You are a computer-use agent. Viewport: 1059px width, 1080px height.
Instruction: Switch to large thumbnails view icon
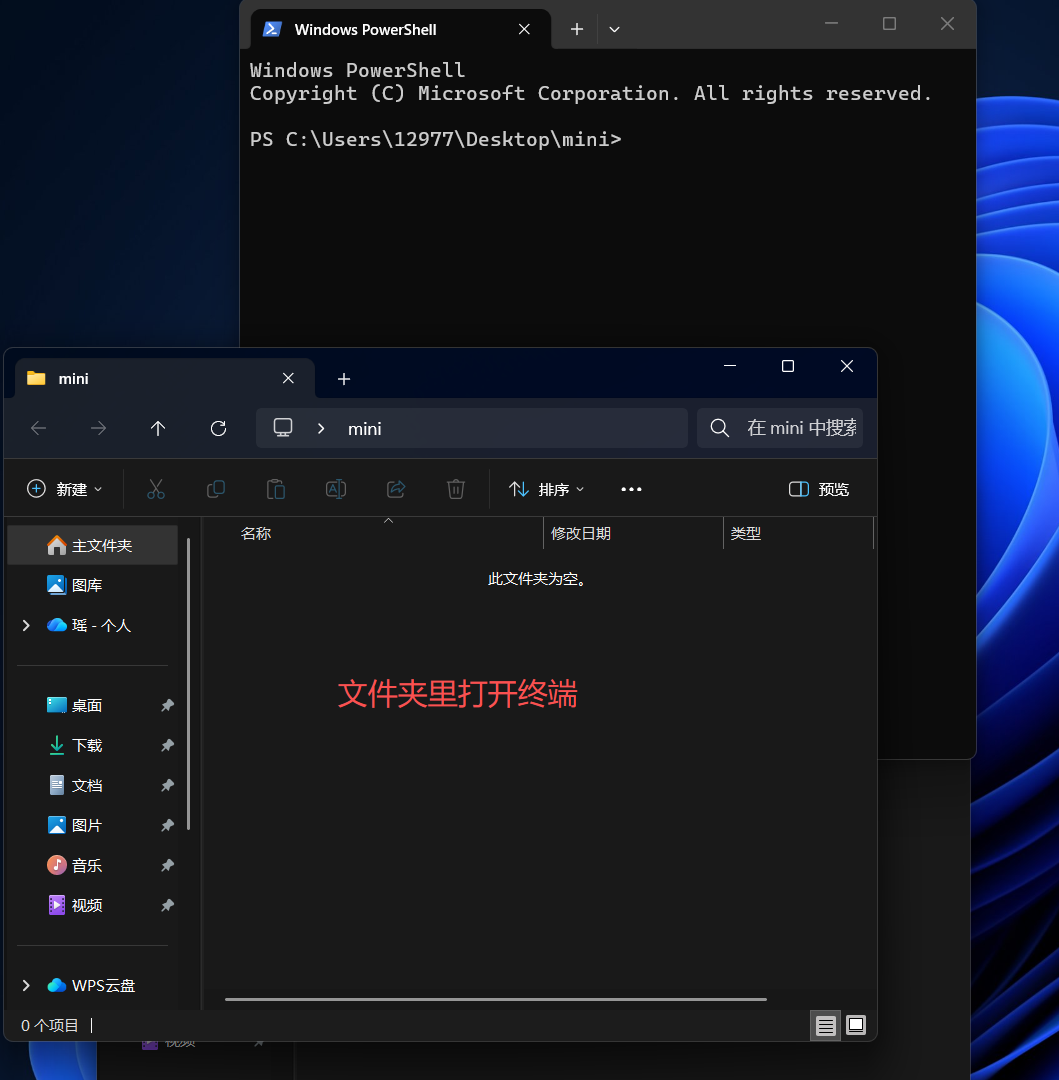(x=856, y=1026)
